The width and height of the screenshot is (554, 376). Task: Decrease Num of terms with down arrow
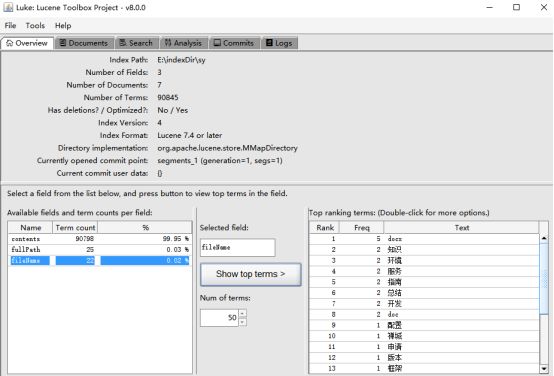click(x=243, y=322)
